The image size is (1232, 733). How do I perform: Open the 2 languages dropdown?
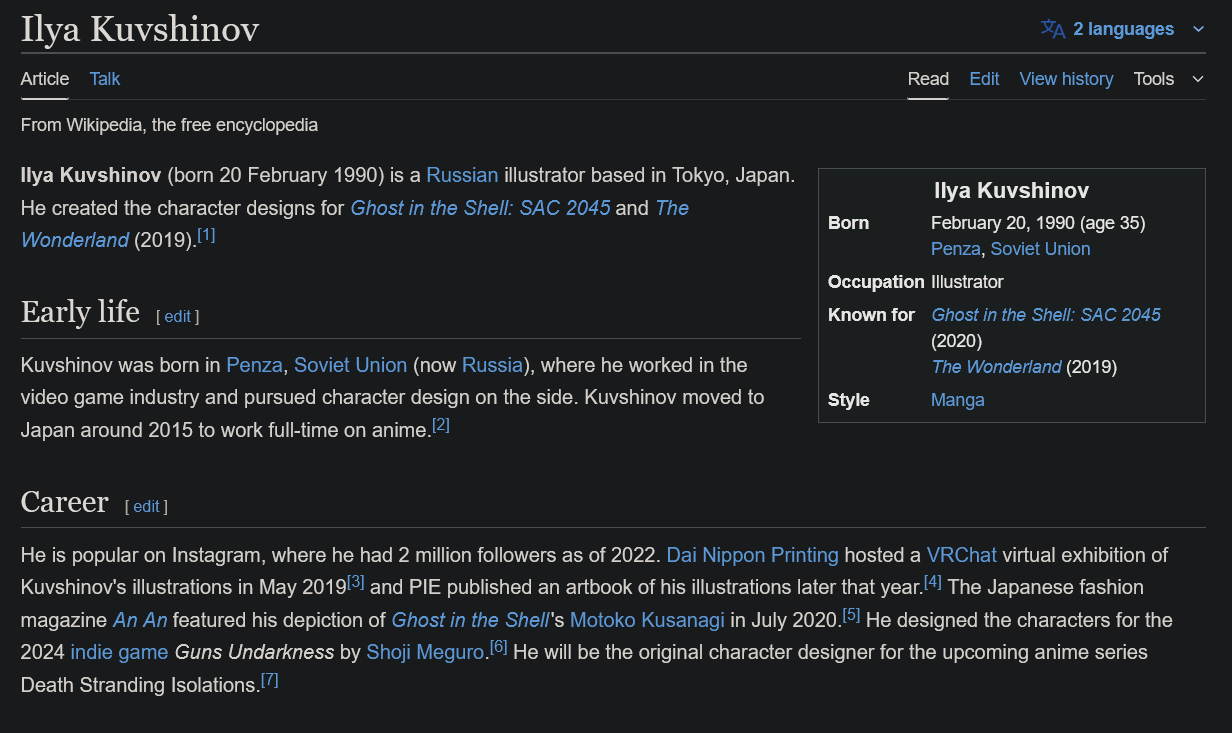click(1123, 29)
